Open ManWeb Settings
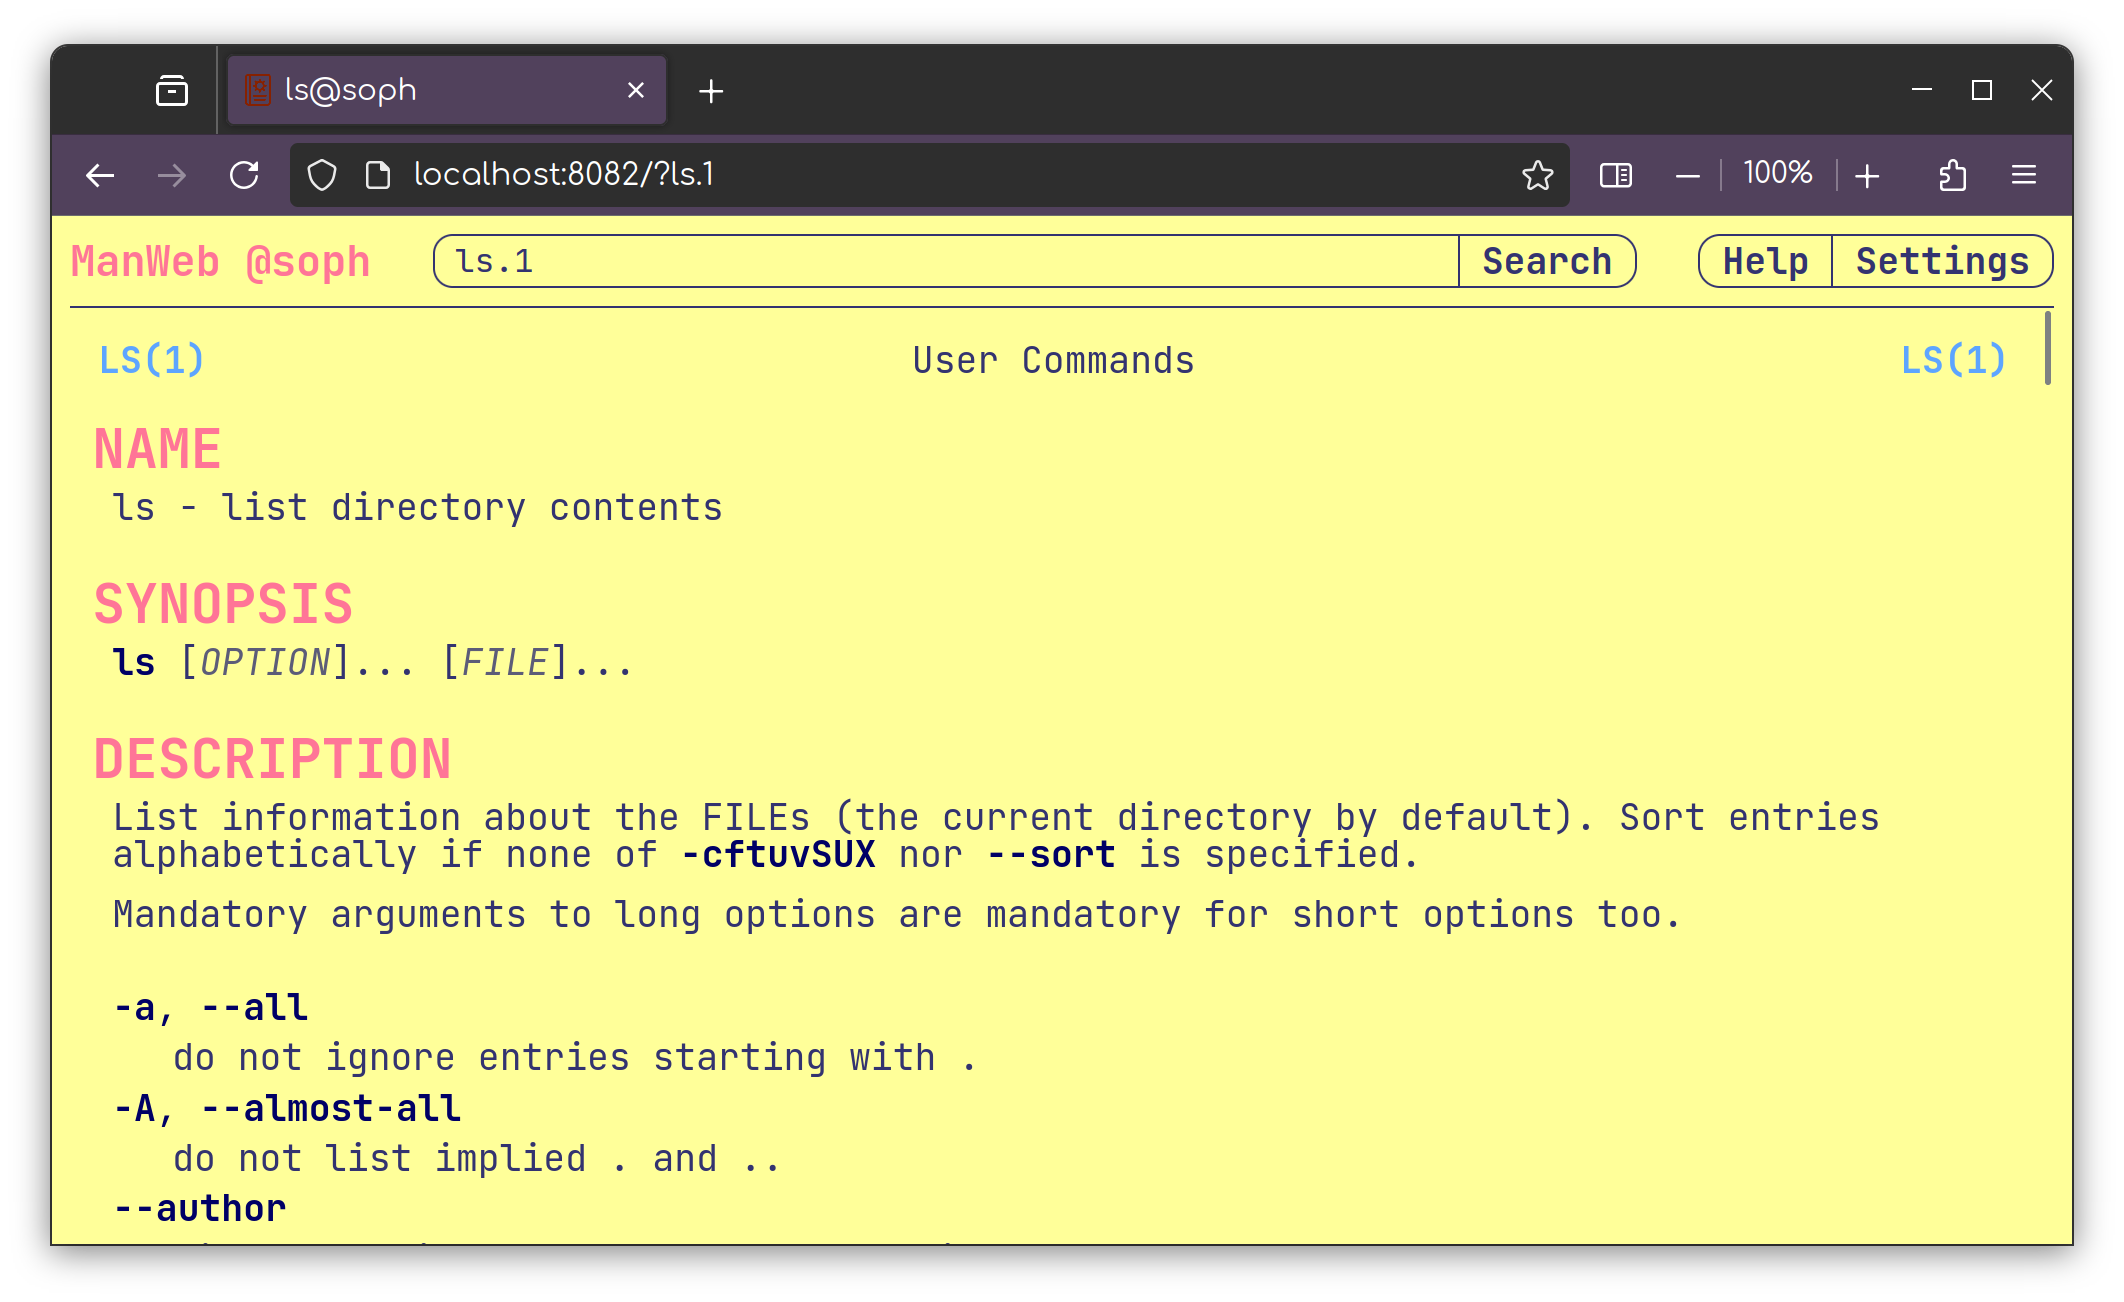 tap(1942, 262)
